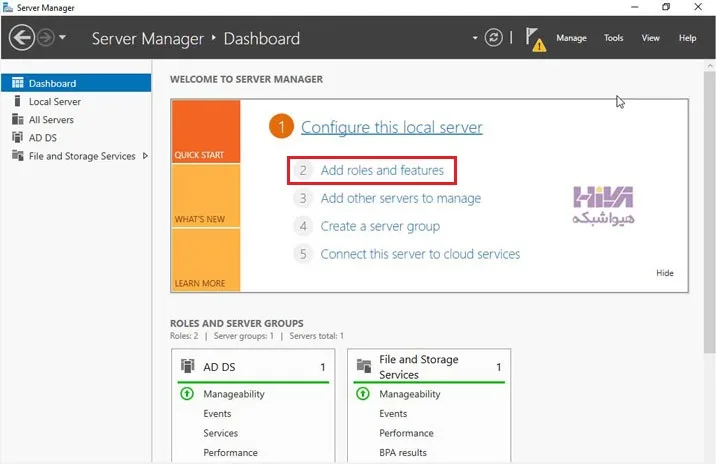Expand File and Storage Services arrow
Screen dimensions: 716x464
[145, 156]
